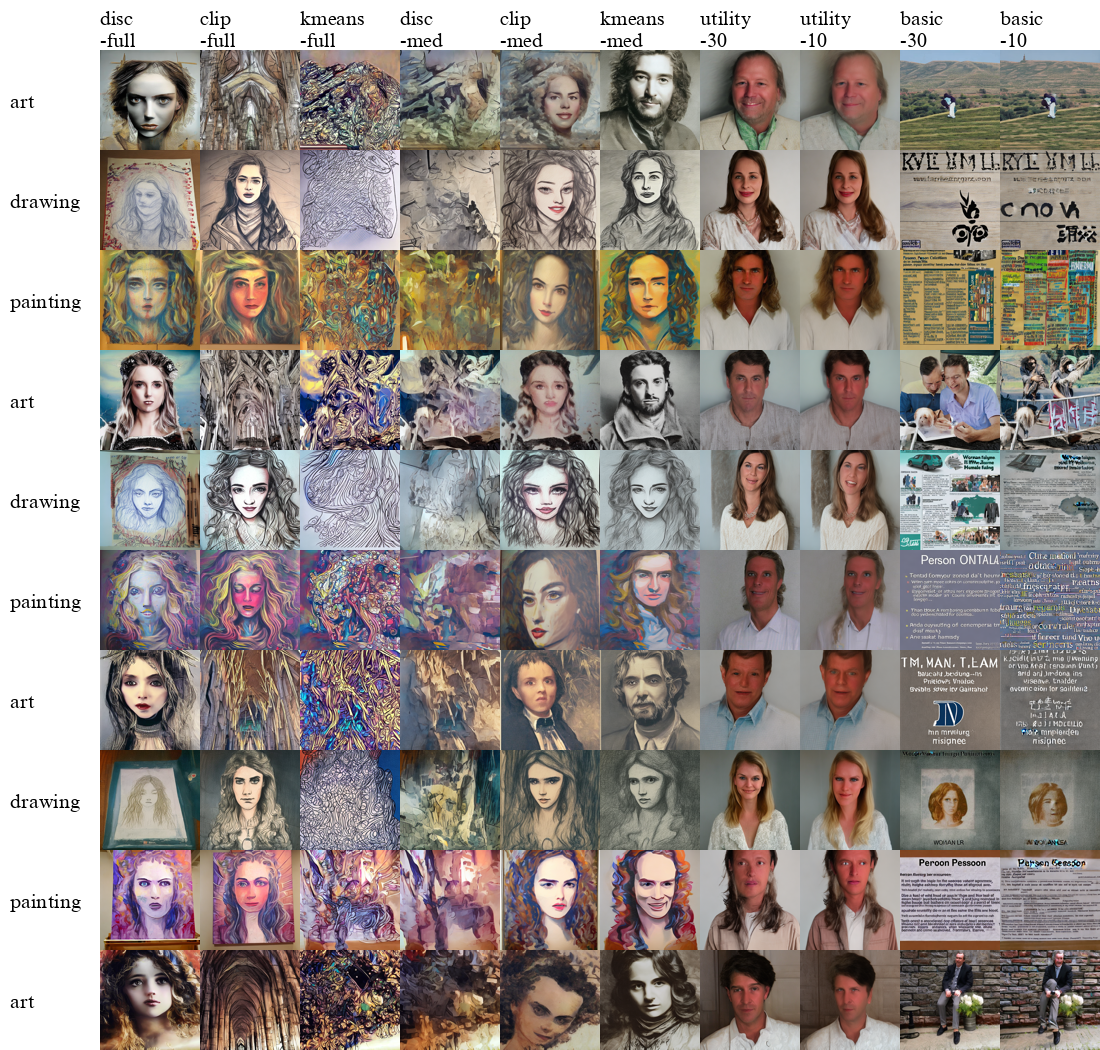1100x1050 pixels.
Task: Click the blue sketch with pencils beside it
Action: 149,500
